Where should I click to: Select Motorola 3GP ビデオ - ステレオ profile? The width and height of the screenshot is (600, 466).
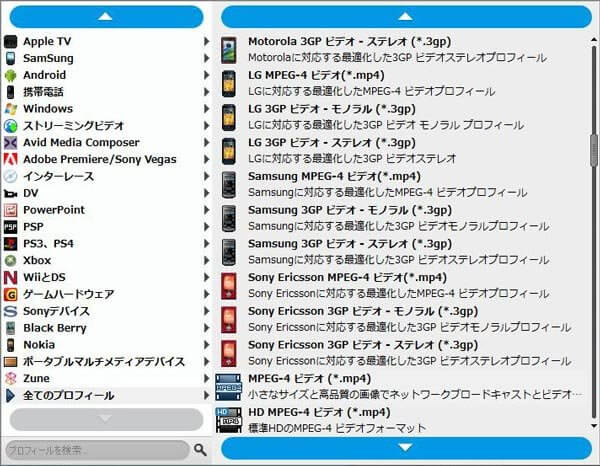tap(402, 50)
